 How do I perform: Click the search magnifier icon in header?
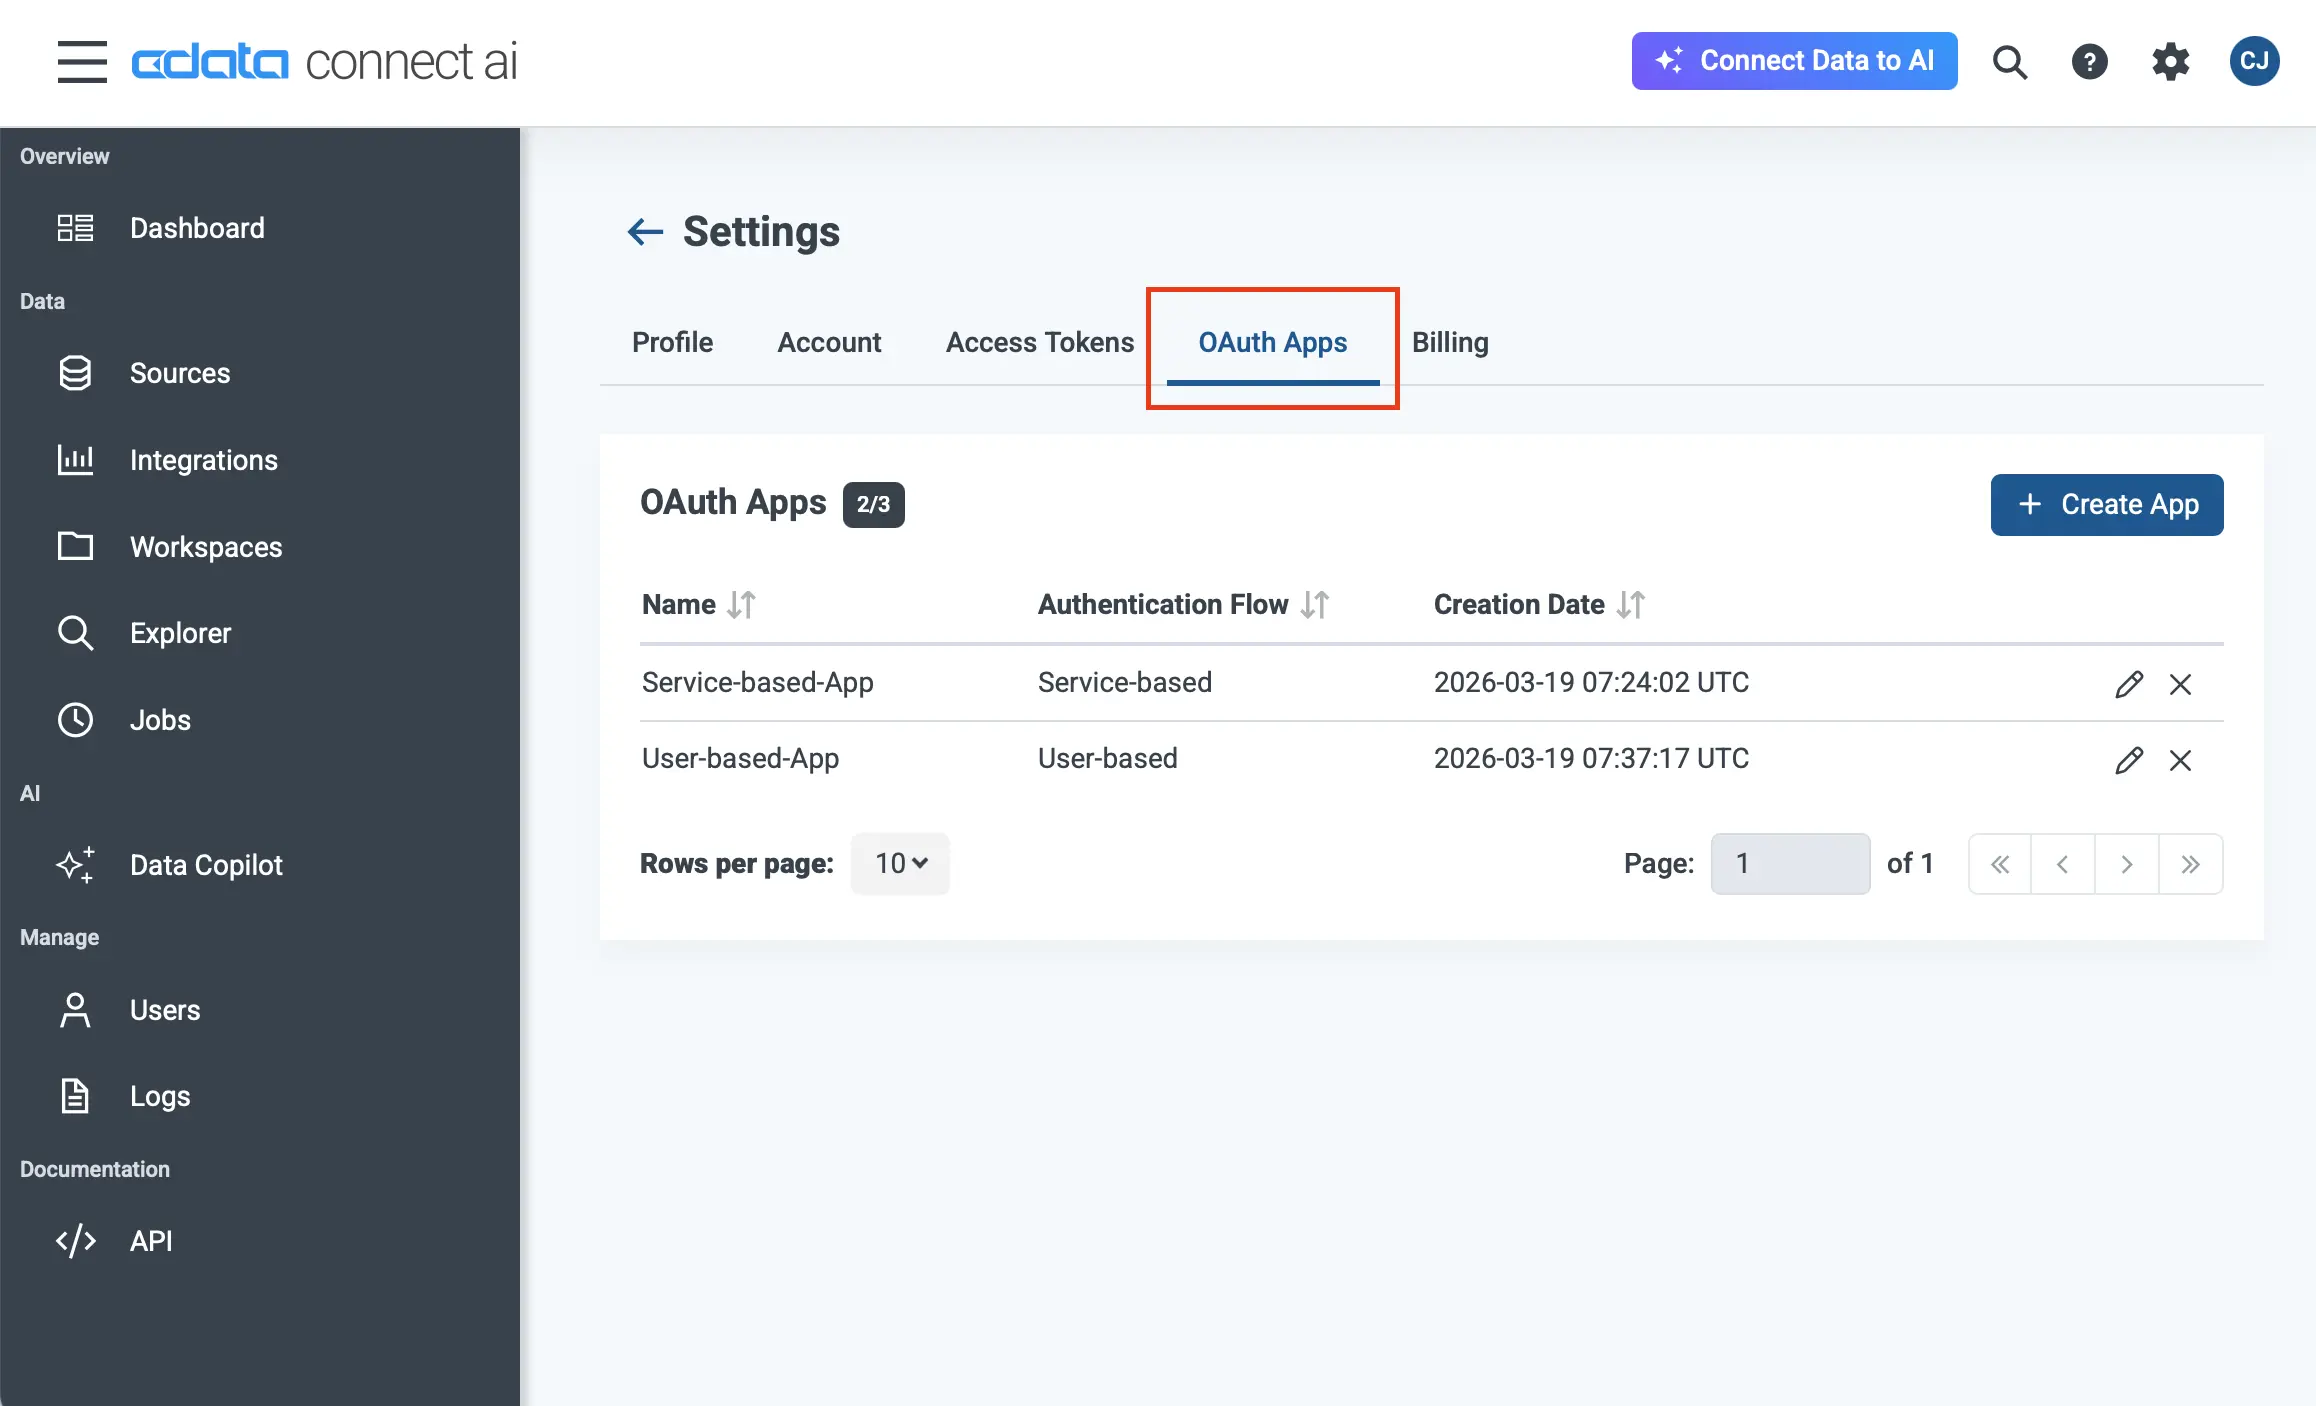coord(2009,62)
